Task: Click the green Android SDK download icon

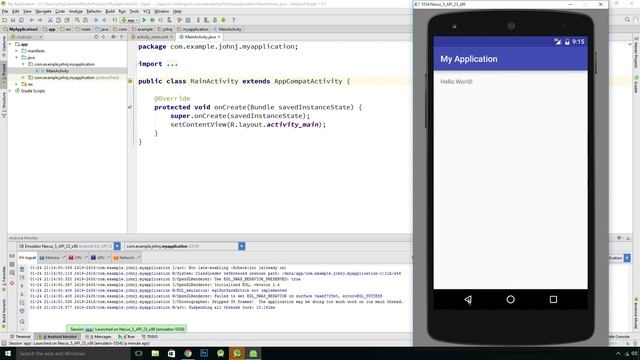Action: click(223, 20)
